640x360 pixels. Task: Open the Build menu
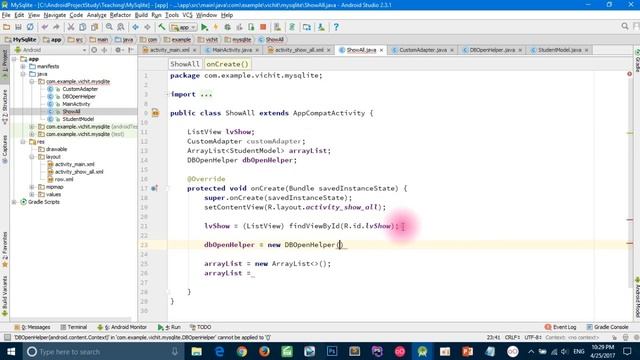[141, 15]
